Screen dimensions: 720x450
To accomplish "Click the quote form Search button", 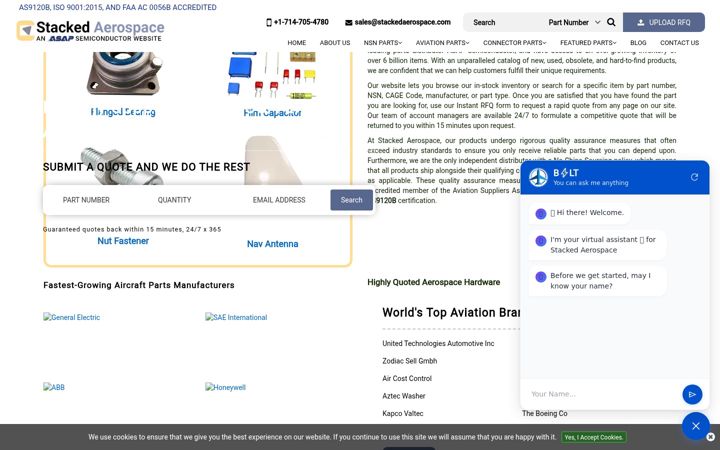I will [351, 200].
